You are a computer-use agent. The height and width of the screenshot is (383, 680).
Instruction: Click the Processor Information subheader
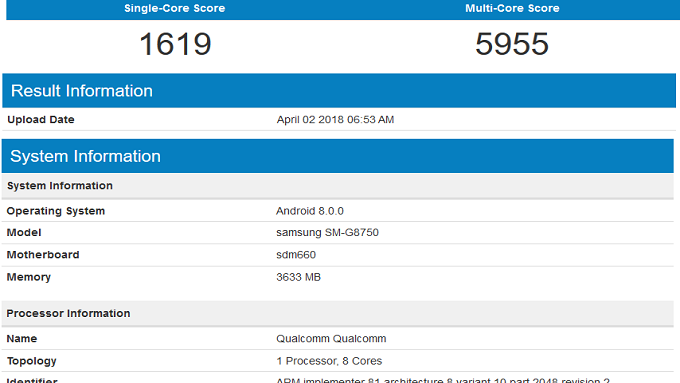pyautogui.click(x=337, y=313)
